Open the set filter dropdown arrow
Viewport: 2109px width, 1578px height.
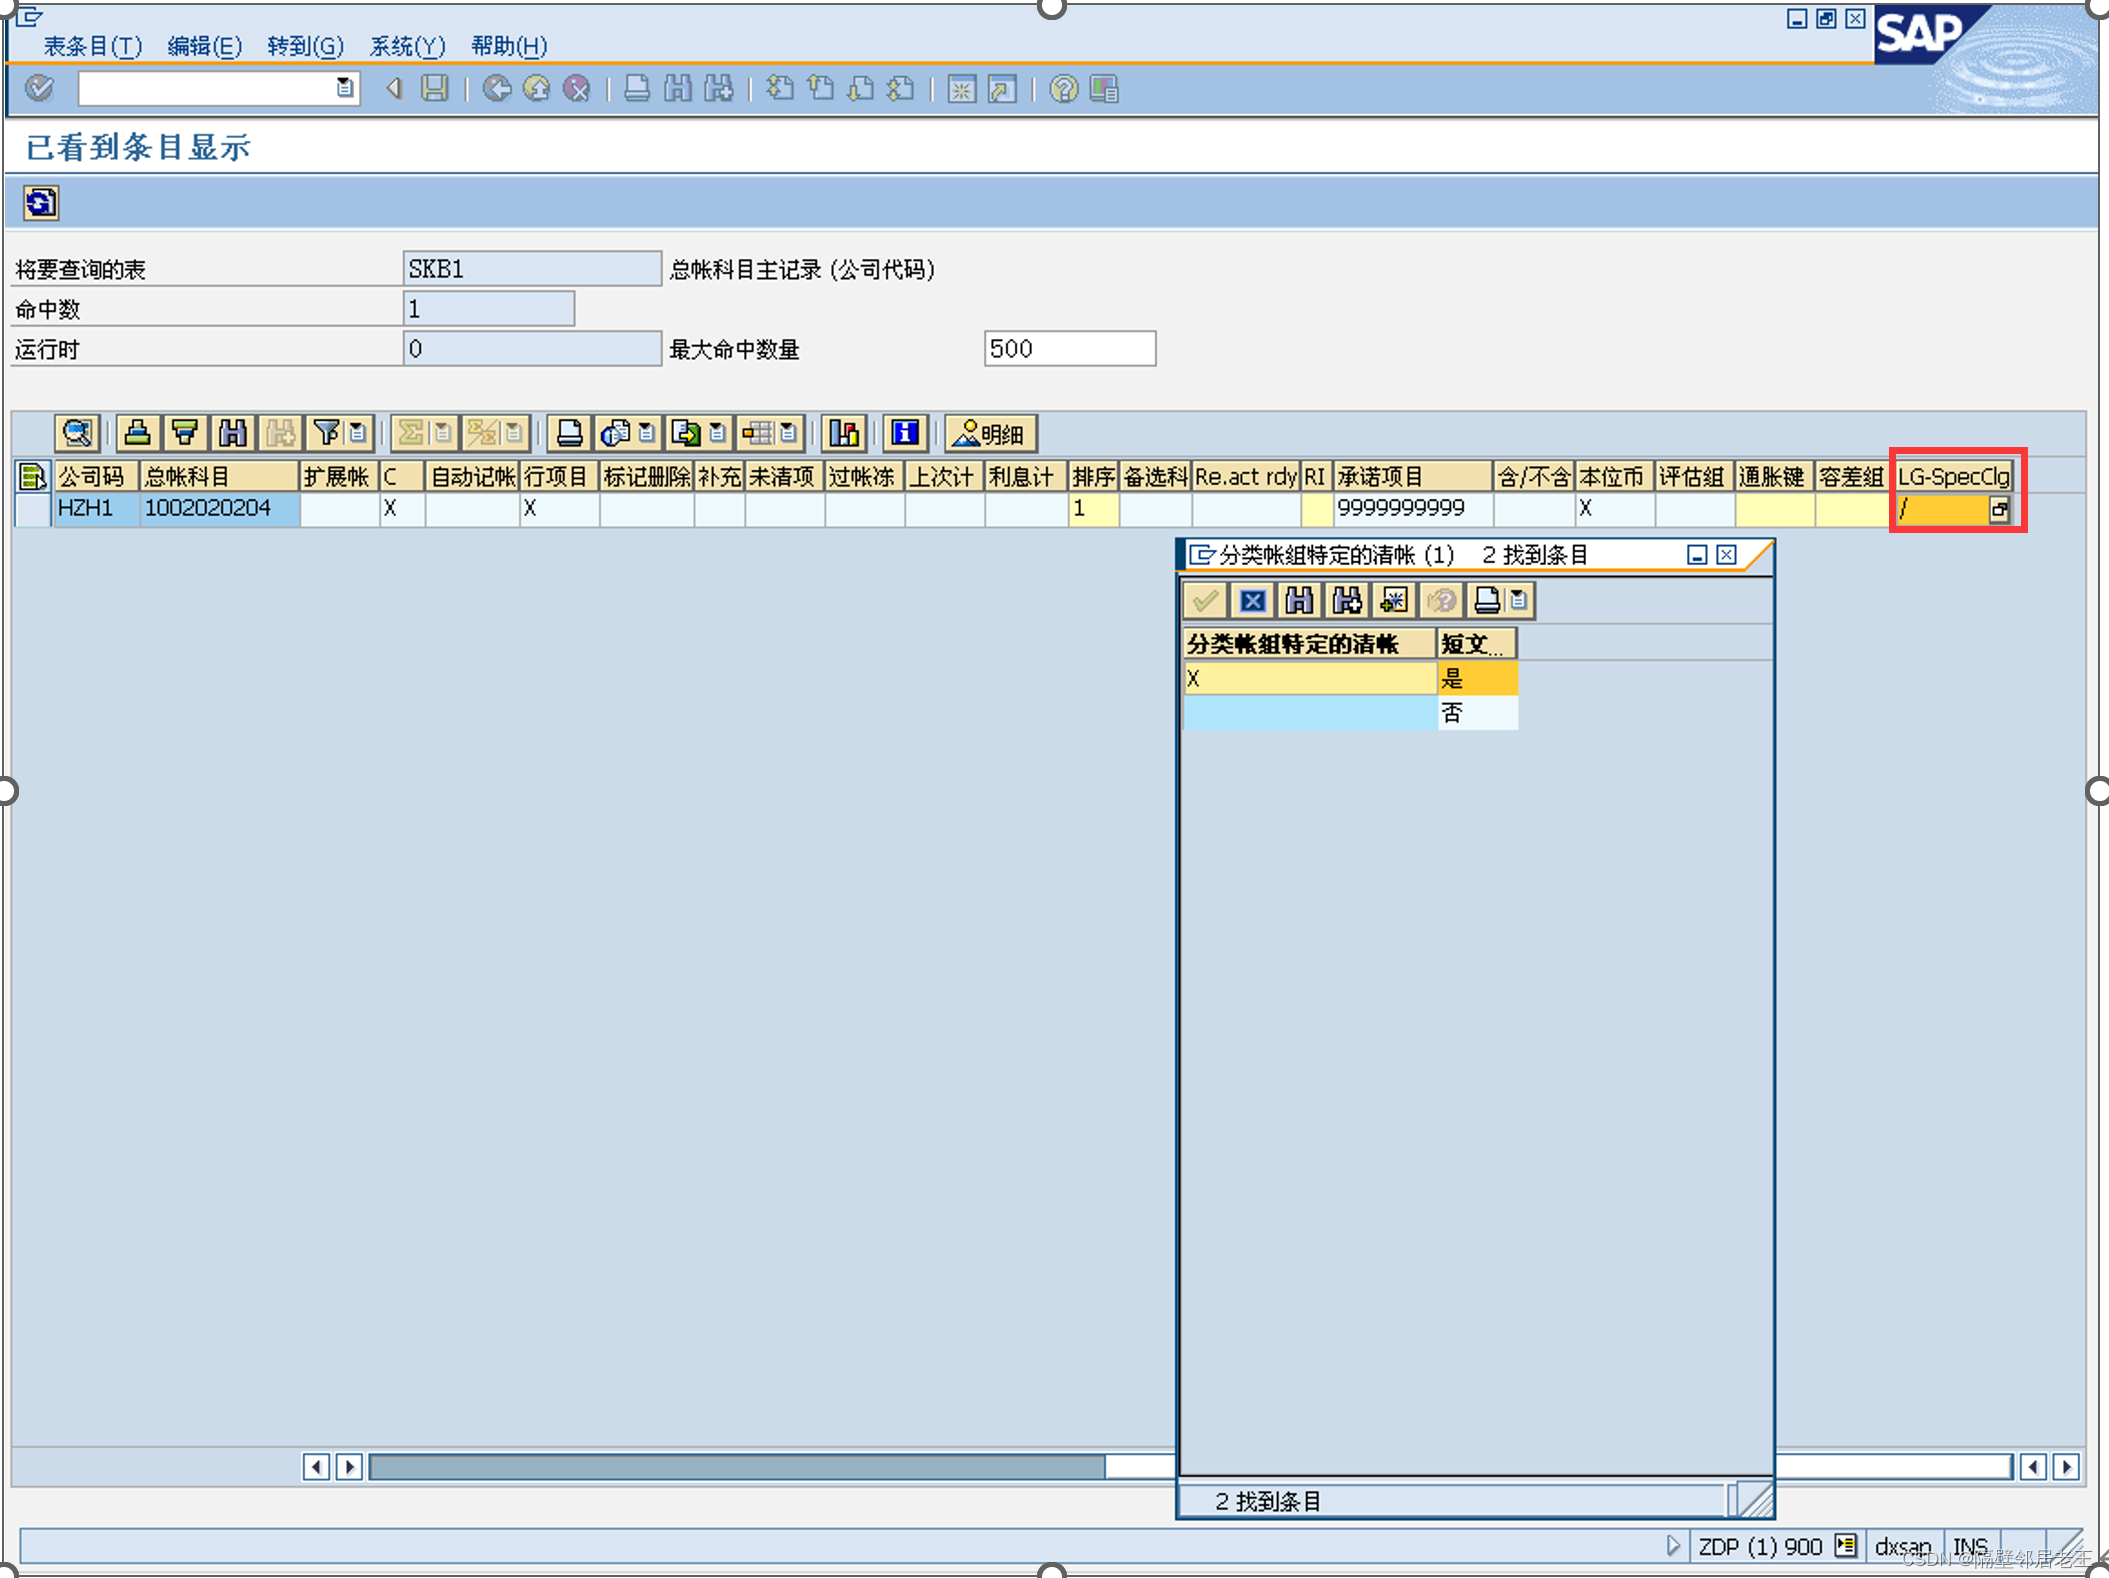(x=357, y=433)
